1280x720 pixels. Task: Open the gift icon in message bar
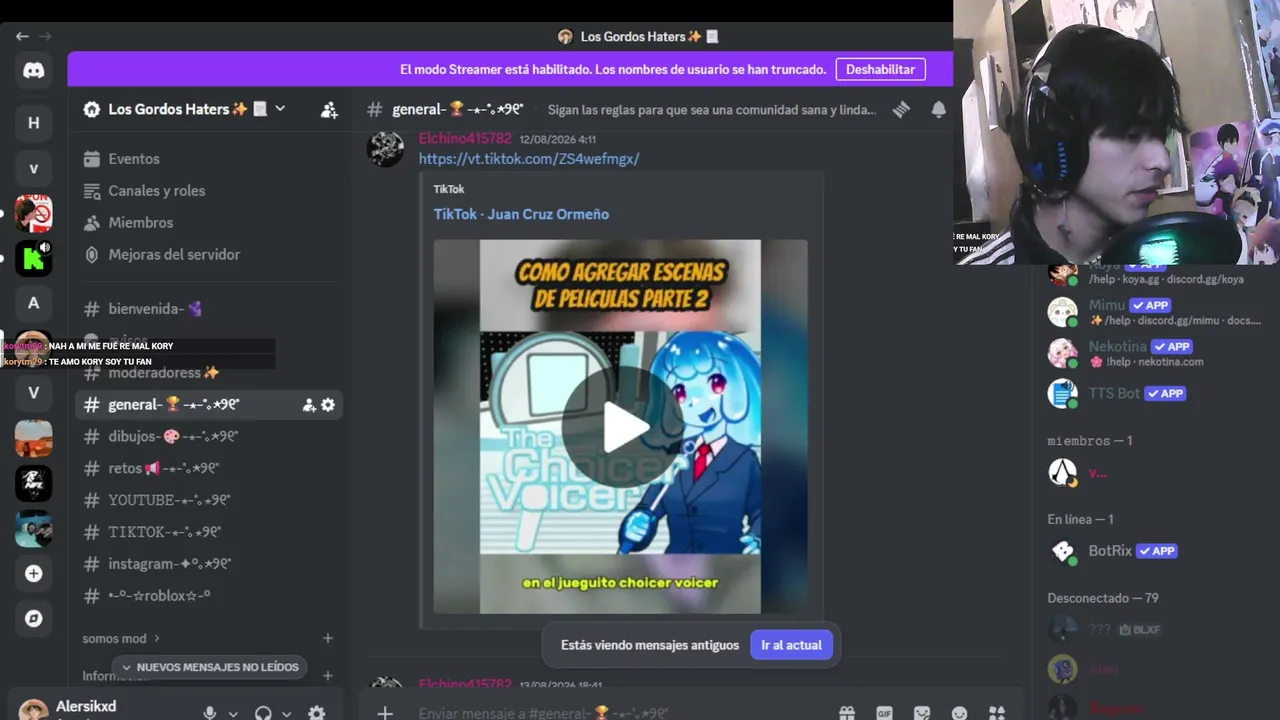click(847, 713)
